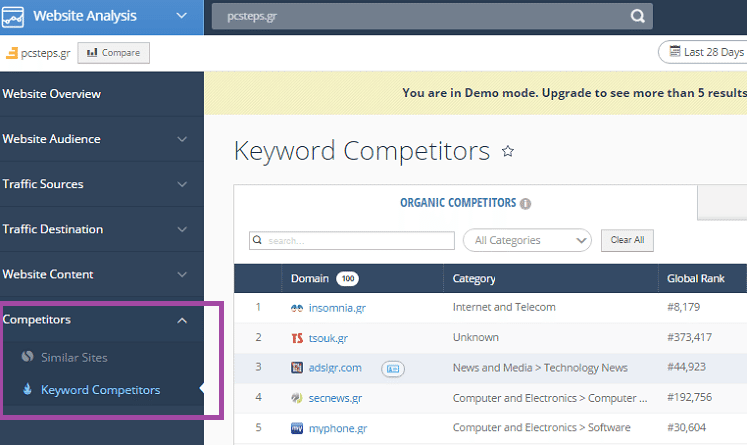Image resolution: width=747 pixels, height=445 pixels.
Task: Click the Internet and Telecom category cell
Action: pyautogui.click(x=504, y=307)
